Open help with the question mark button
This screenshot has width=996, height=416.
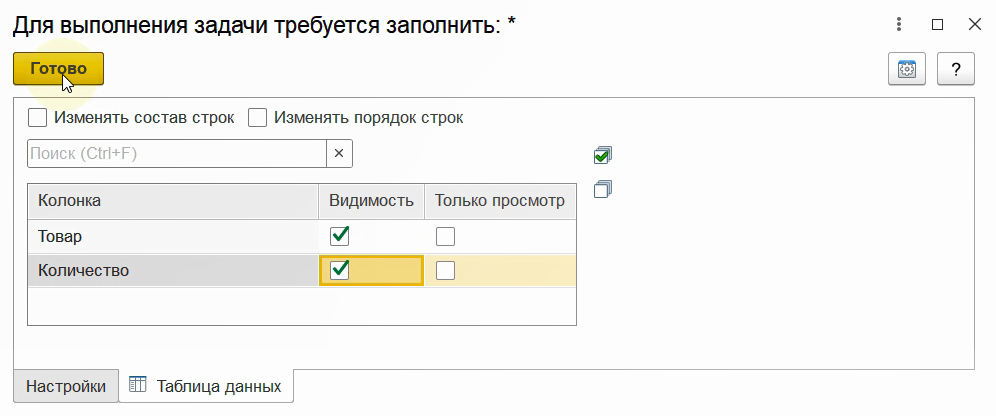point(956,69)
